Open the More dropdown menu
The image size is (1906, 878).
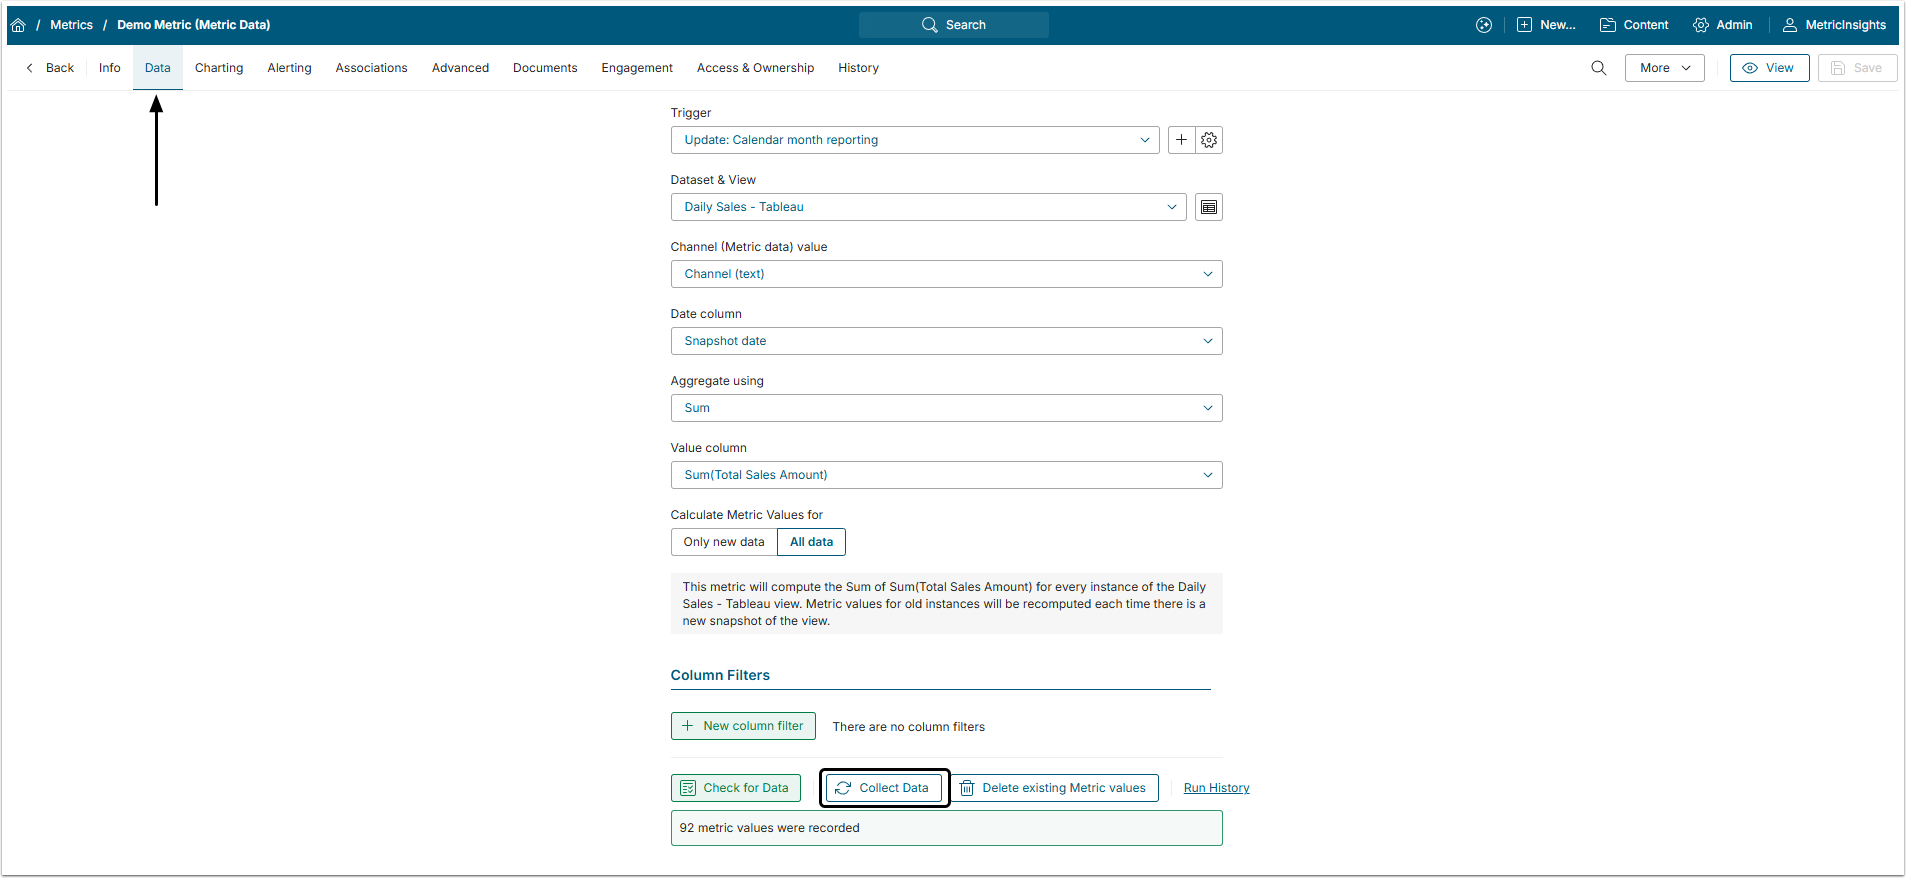coord(1664,68)
